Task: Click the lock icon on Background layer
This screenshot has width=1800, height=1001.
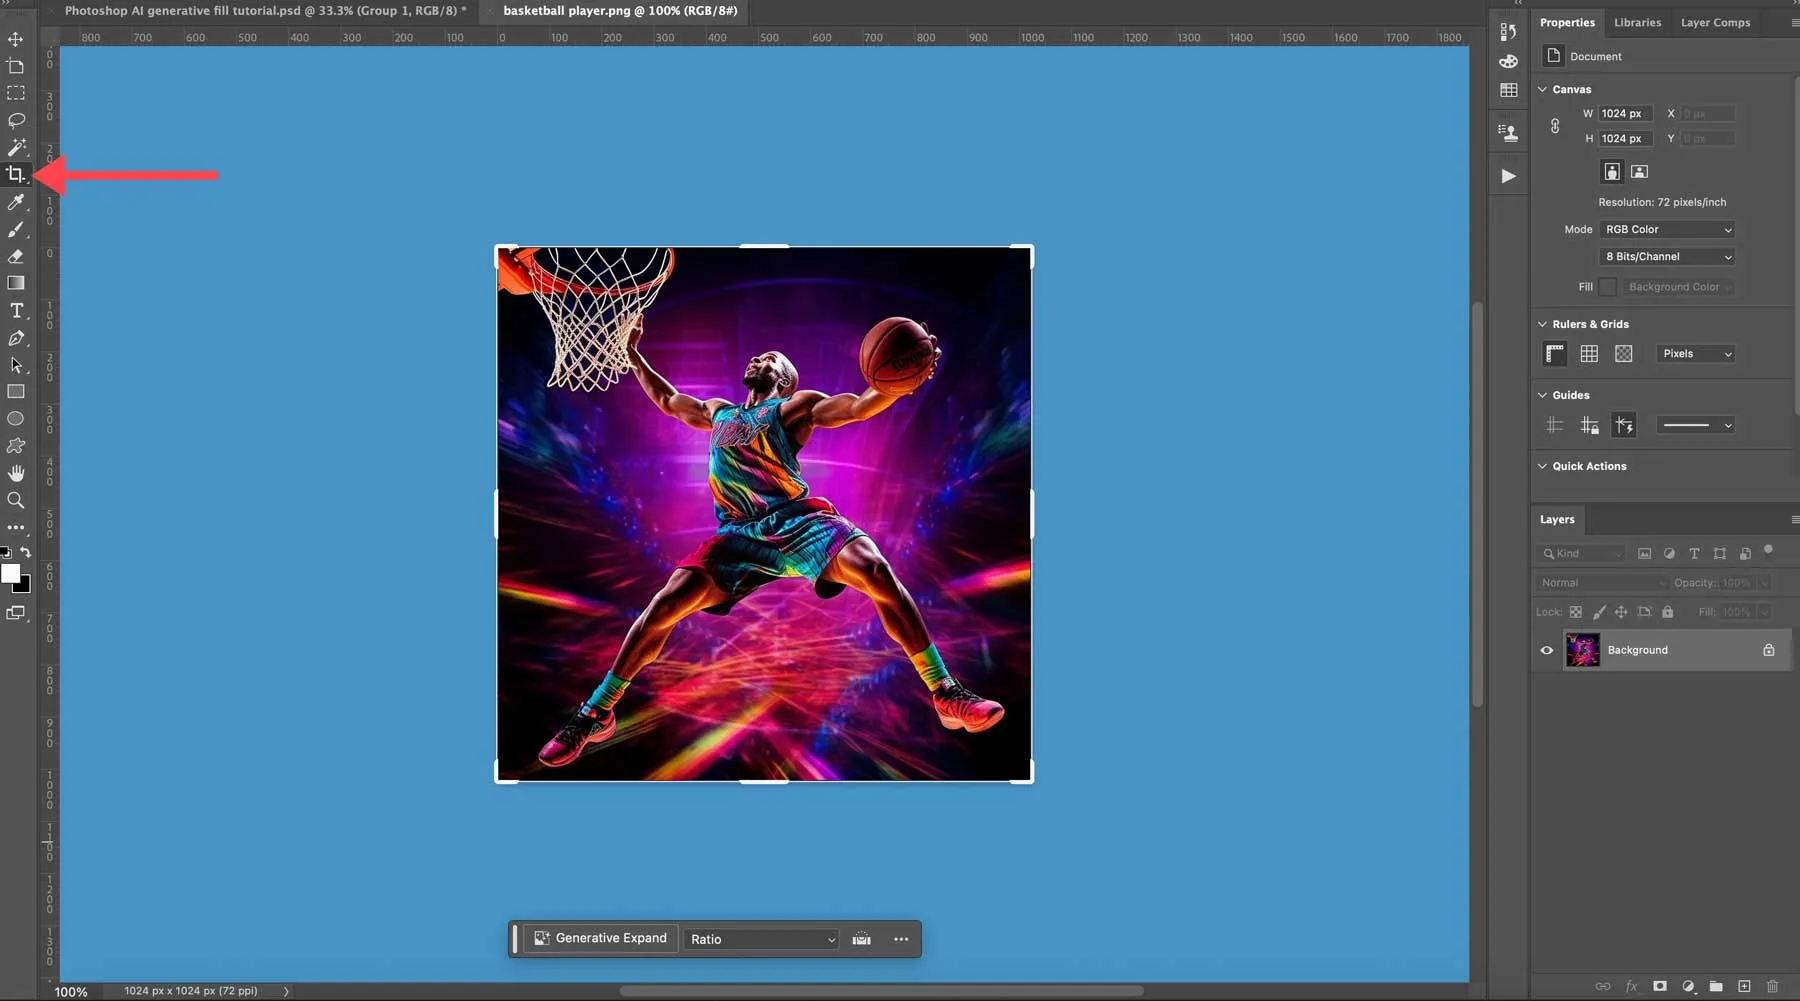Action: (1768, 650)
